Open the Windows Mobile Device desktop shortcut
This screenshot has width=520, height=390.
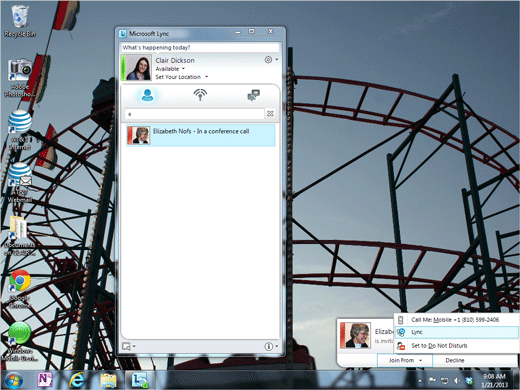click(20, 342)
